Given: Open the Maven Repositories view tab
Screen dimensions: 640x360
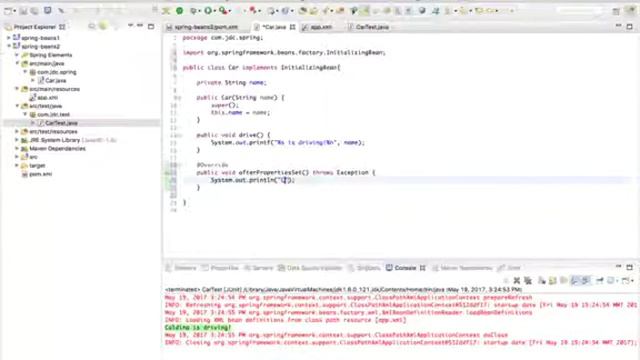Looking at the screenshot, I should click(x=462, y=268).
